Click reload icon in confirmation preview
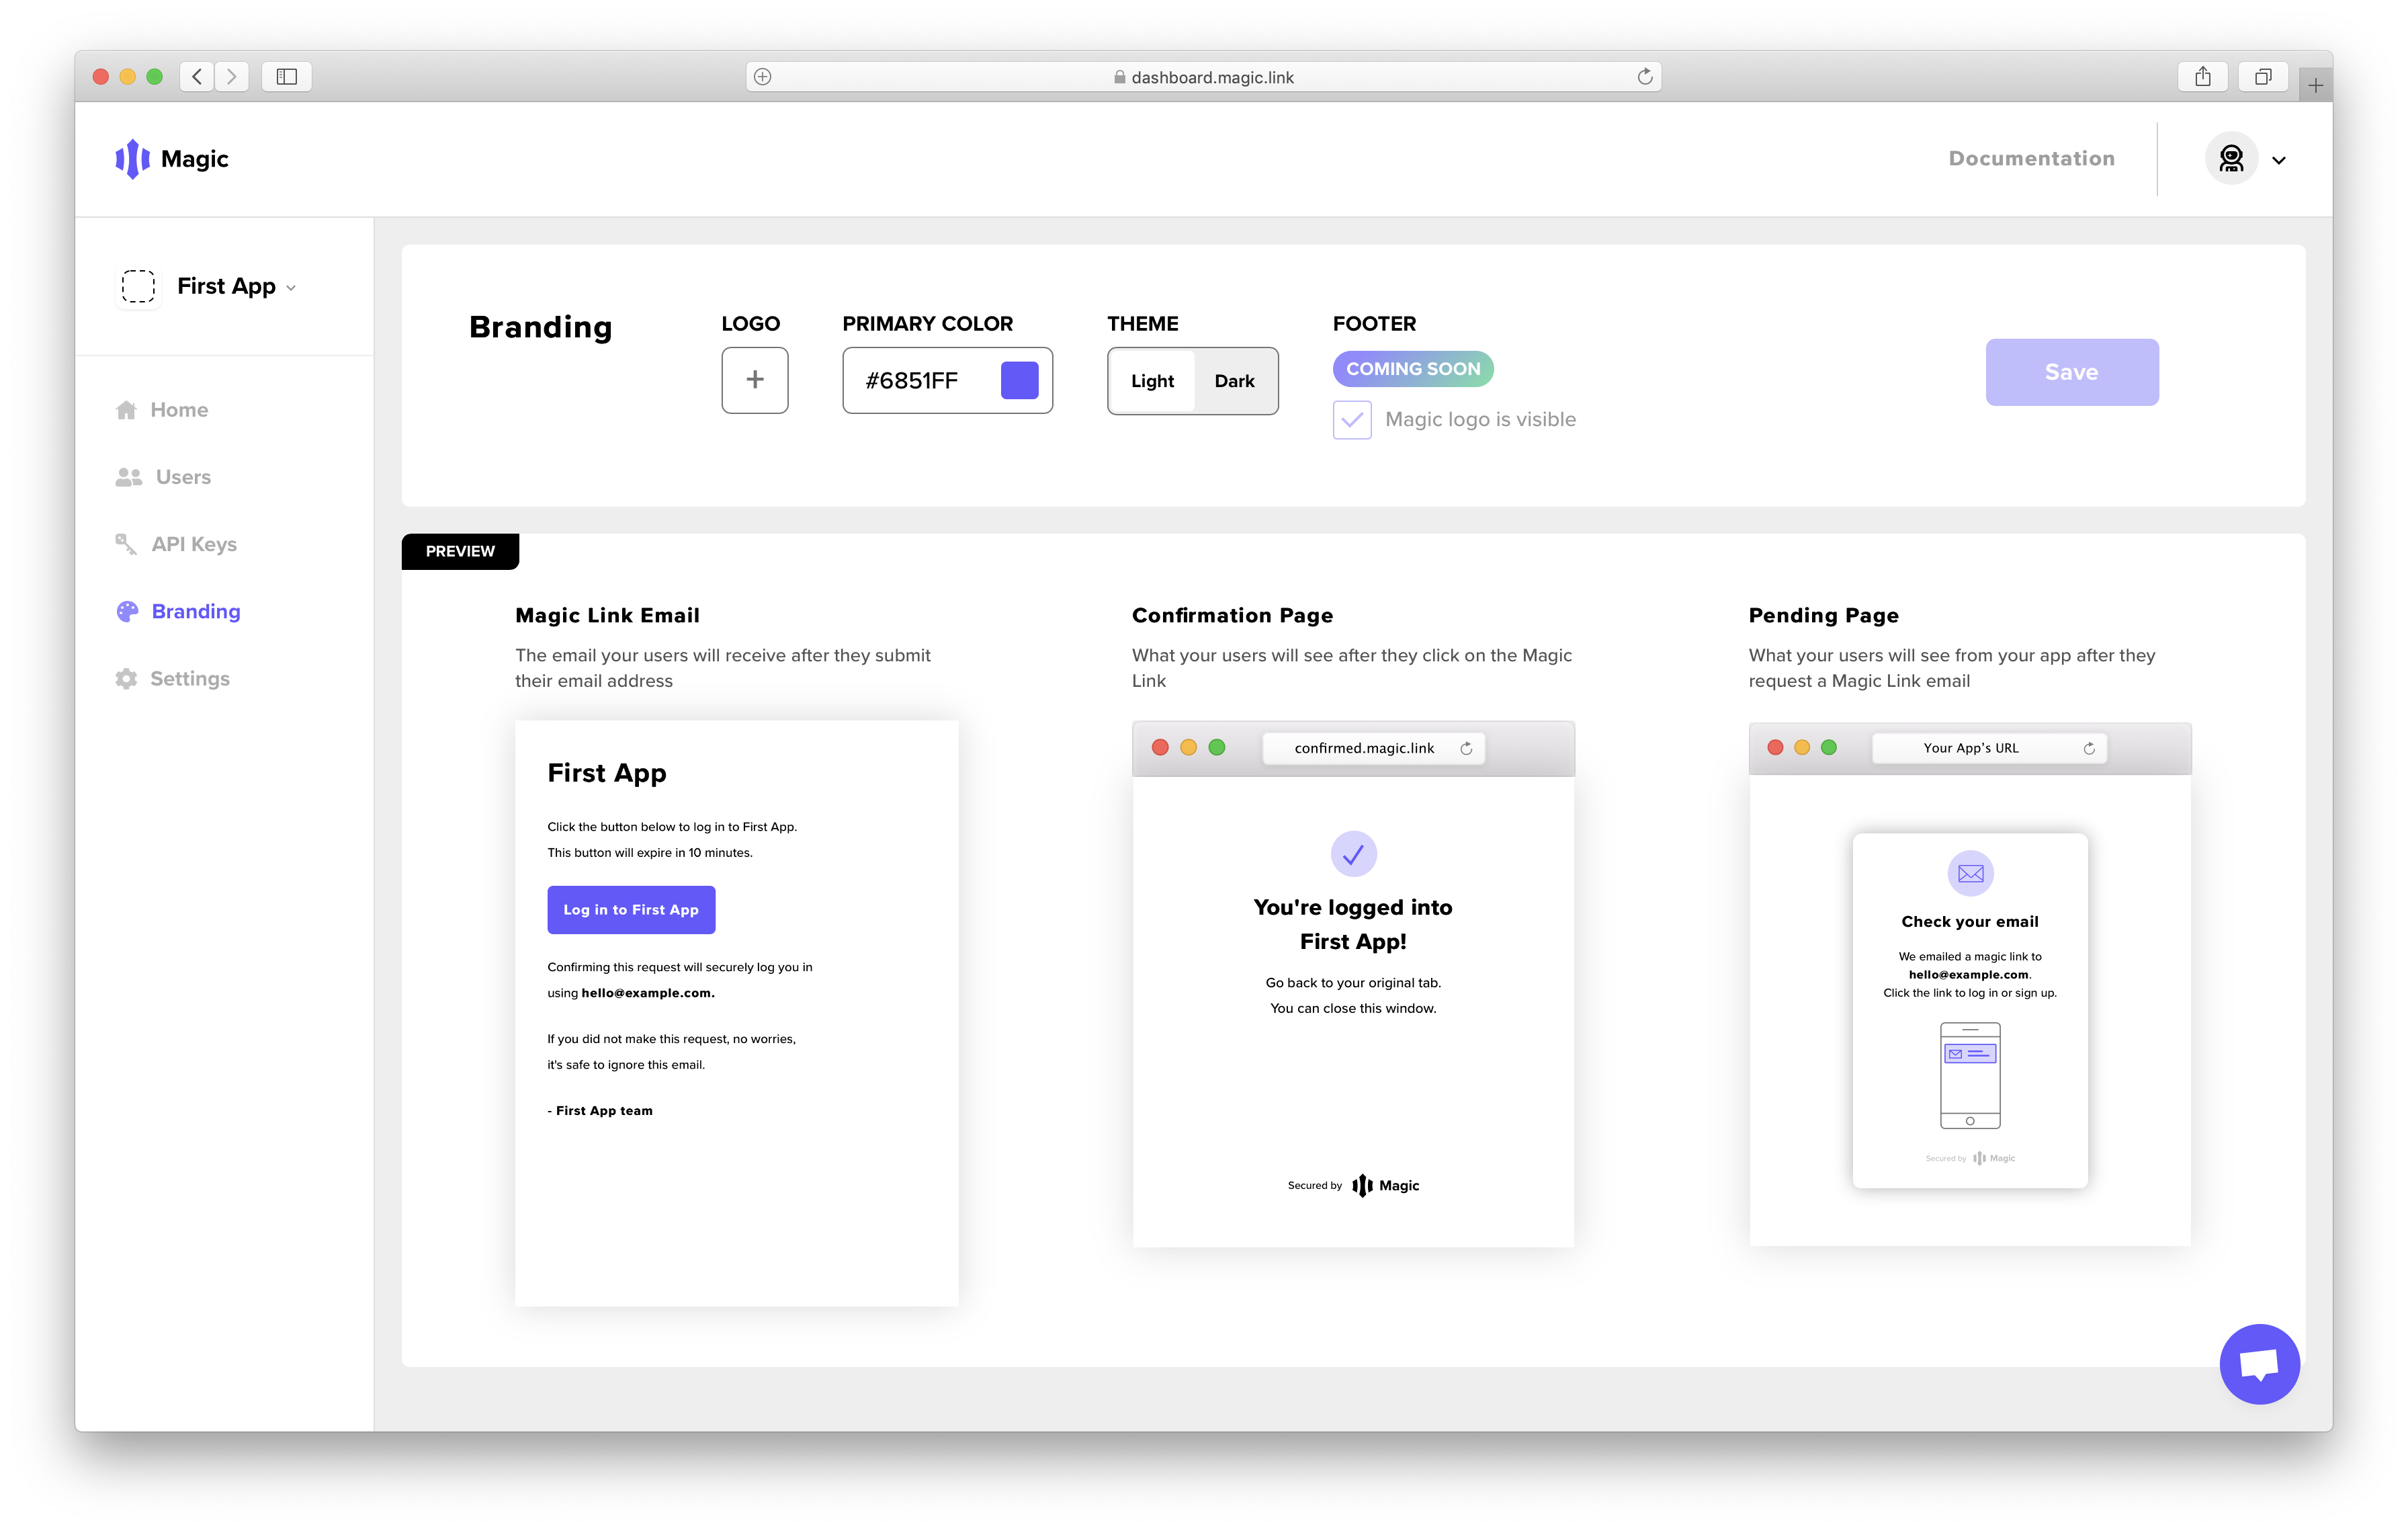 pos(1466,748)
